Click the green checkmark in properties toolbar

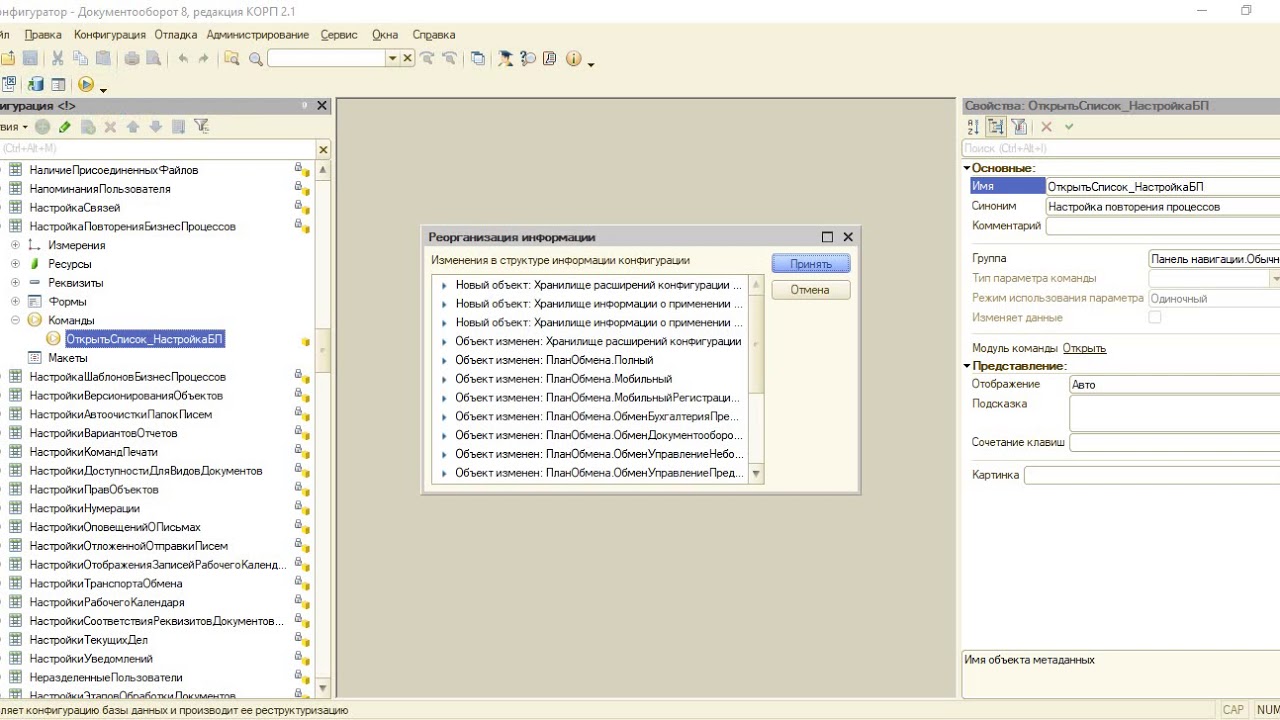[1069, 127]
